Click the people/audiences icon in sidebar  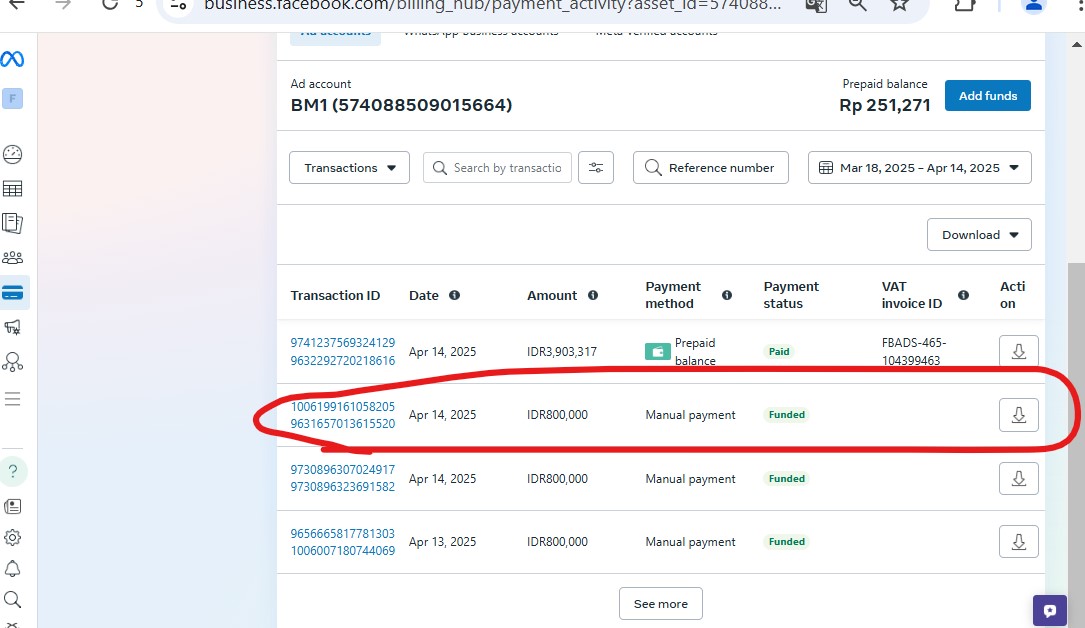pyautogui.click(x=13, y=258)
